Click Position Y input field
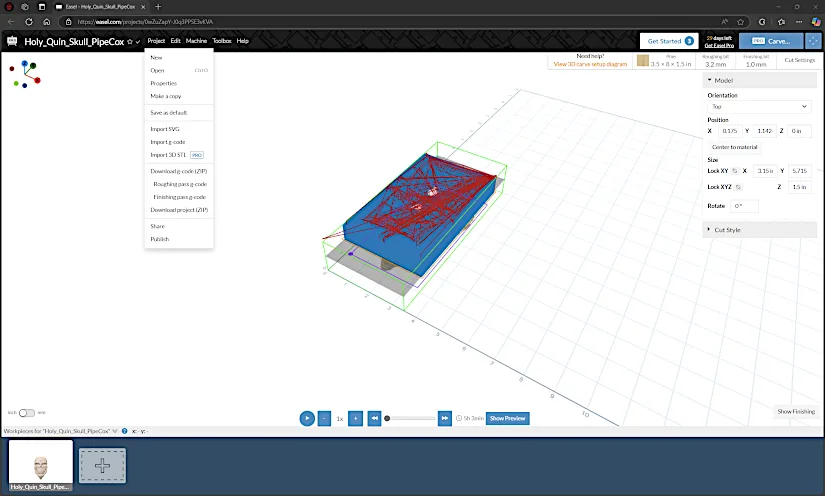Image resolution: width=825 pixels, height=496 pixels. [x=764, y=131]
